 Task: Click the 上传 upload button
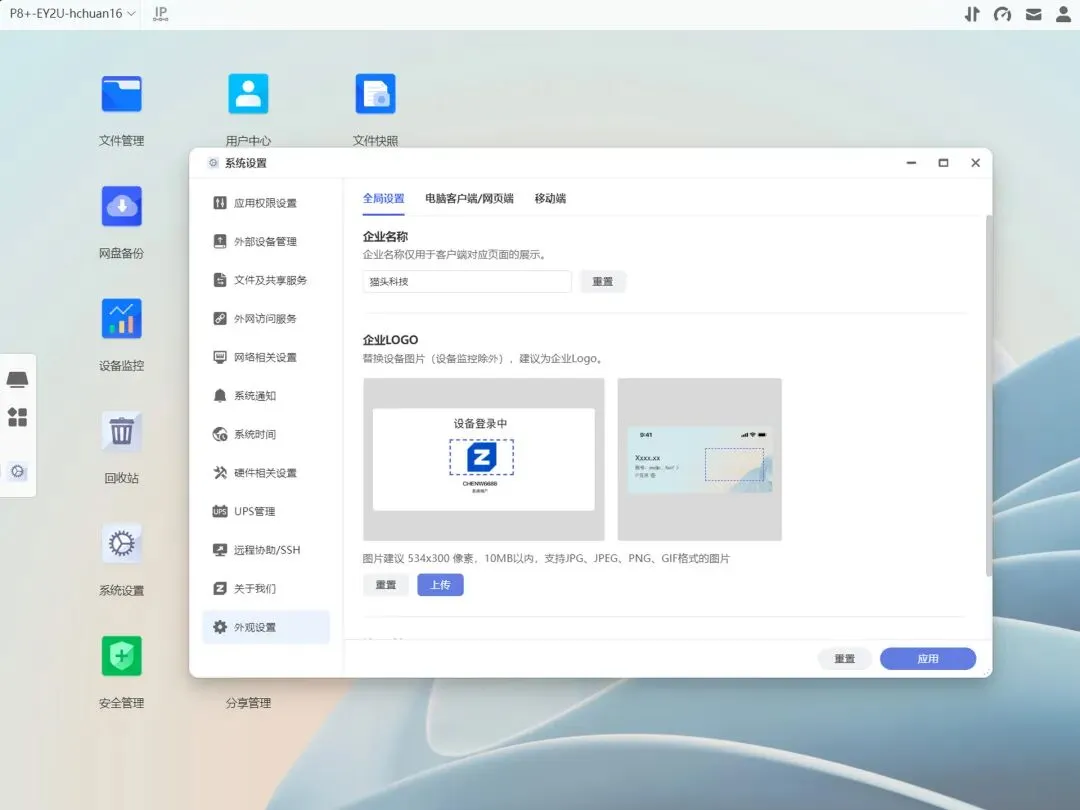pyautogui.click(x=440, y=585)
